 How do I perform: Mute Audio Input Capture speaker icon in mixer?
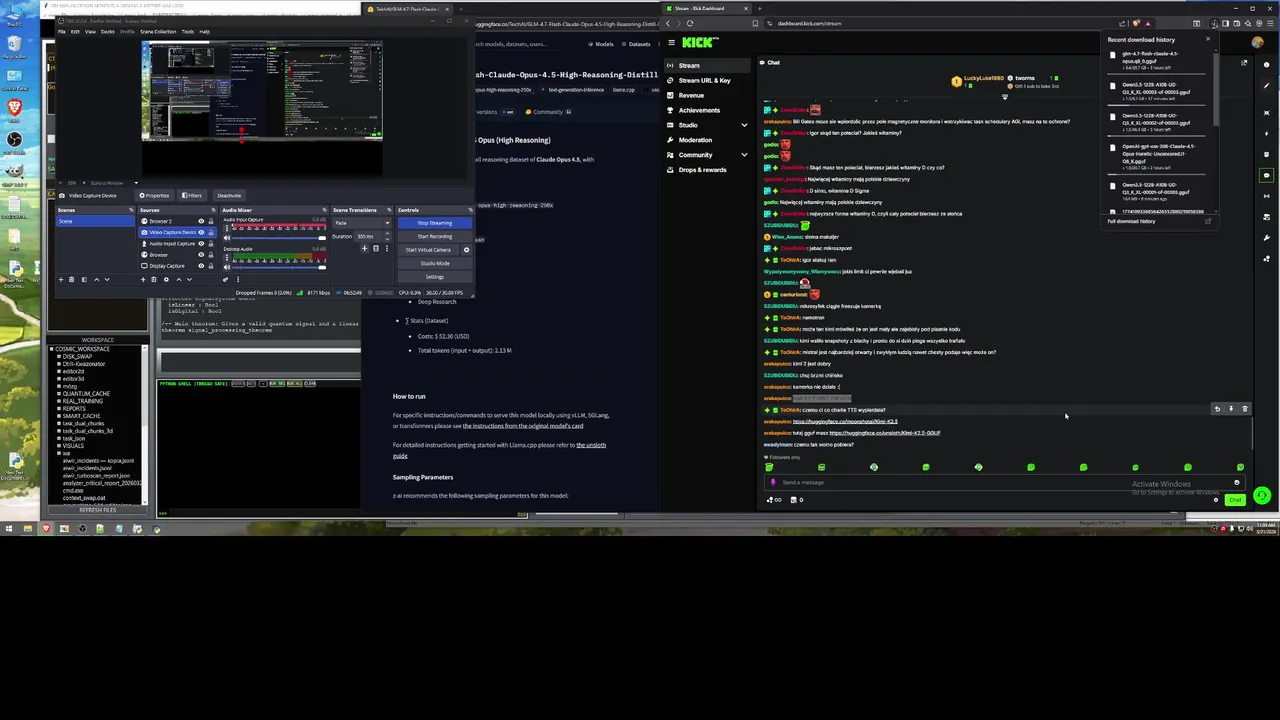coord(227,238)
